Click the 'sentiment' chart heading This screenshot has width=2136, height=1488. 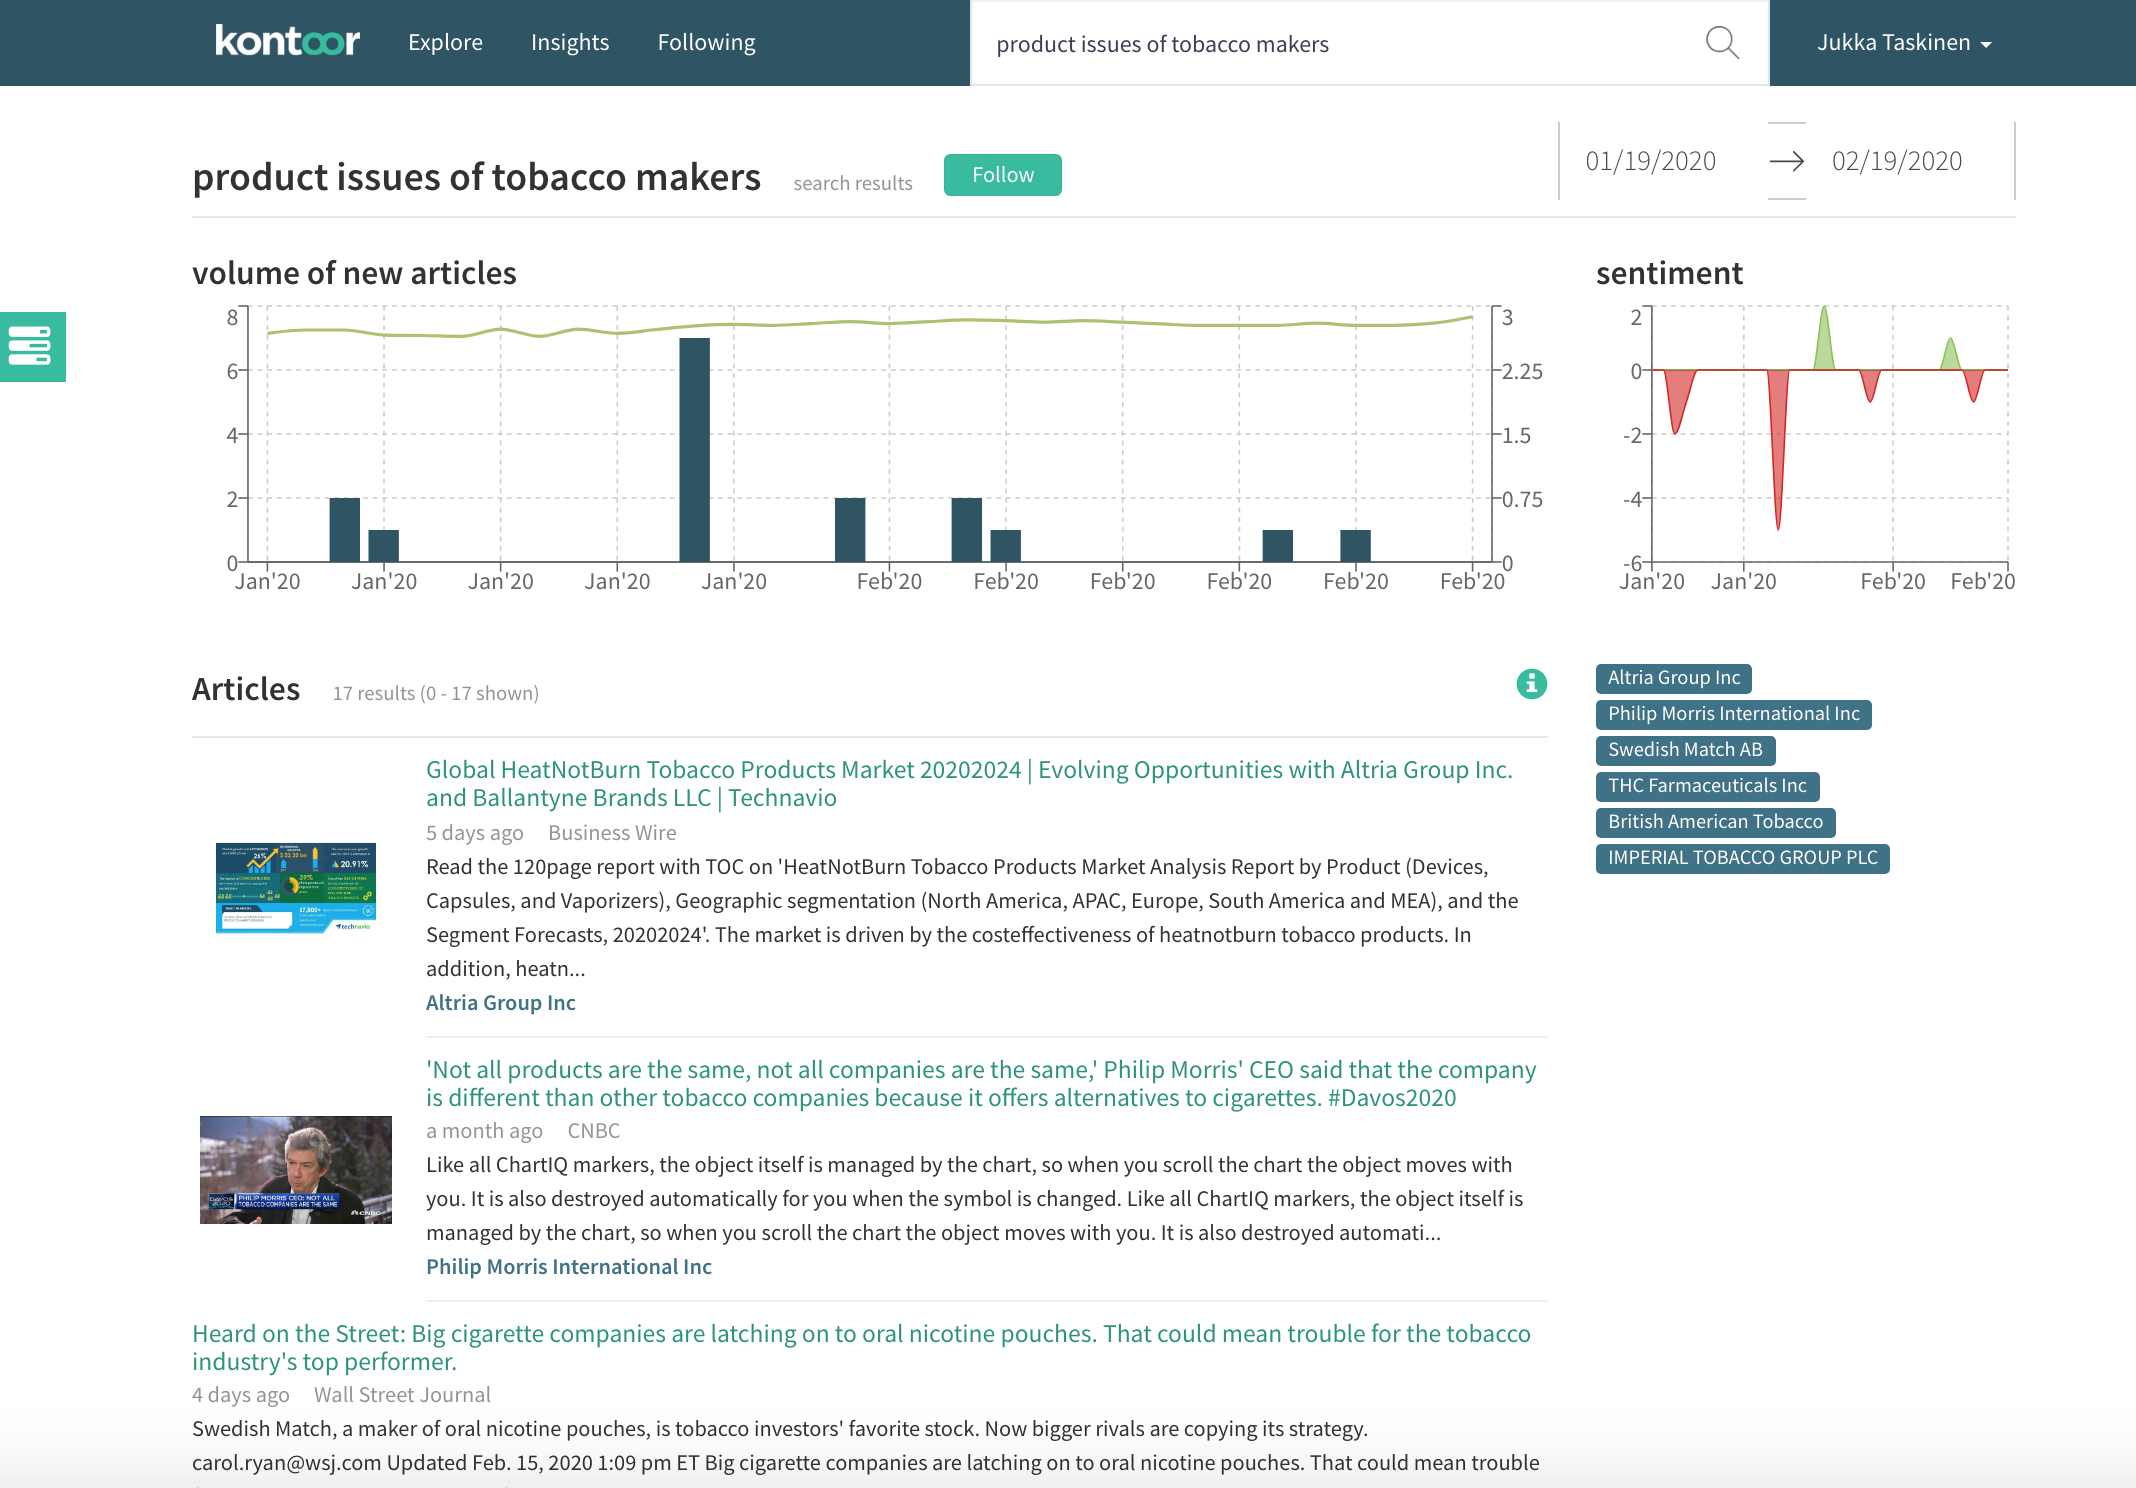coord(1669,273)
